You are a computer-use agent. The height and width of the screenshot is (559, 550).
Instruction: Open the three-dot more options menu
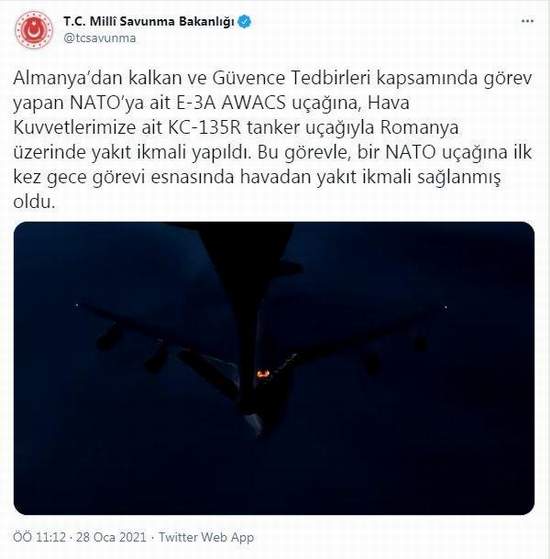coord(528,21)
